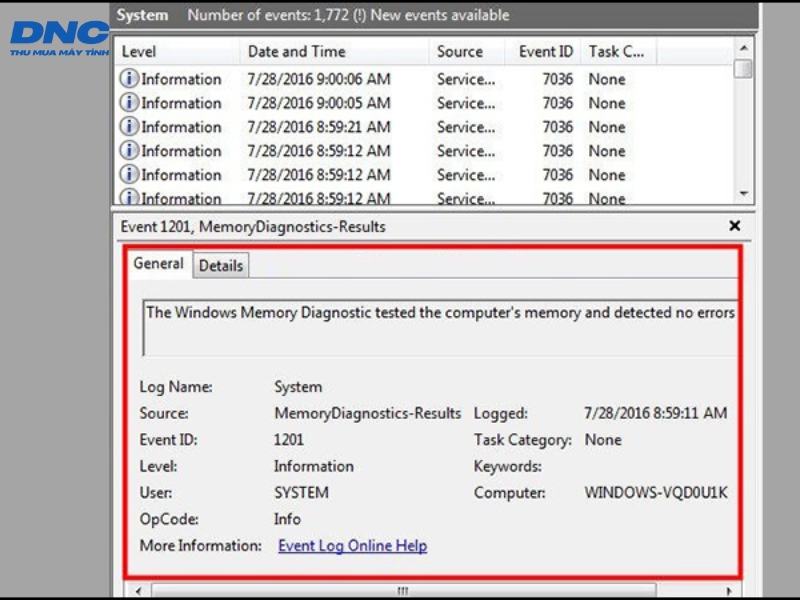Open the Event Log Online Help link
The image size is (800, 600).
353,545
